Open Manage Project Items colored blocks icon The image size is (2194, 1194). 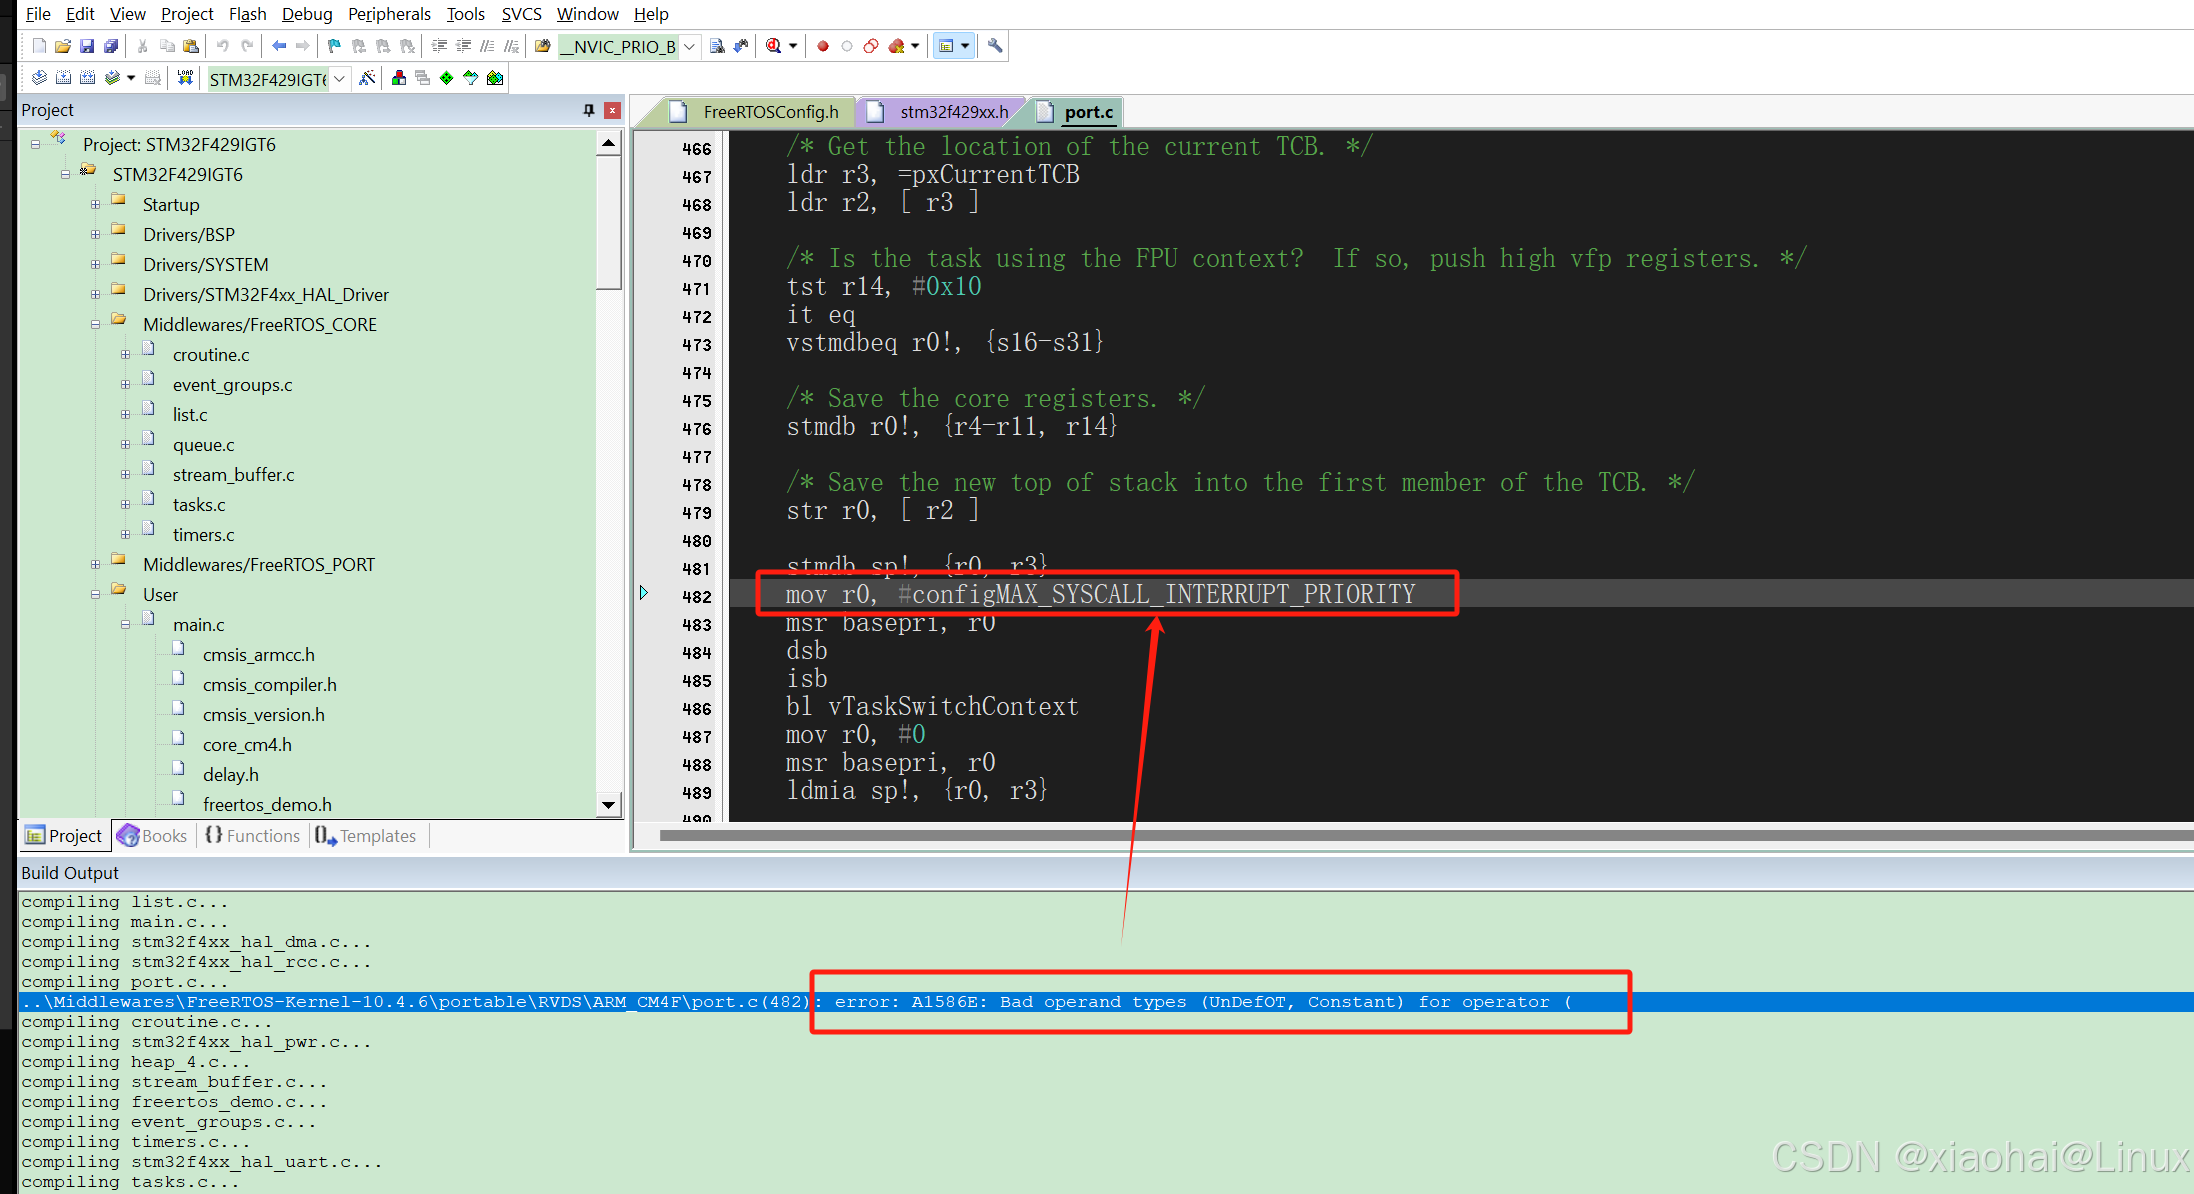(398, 78)
